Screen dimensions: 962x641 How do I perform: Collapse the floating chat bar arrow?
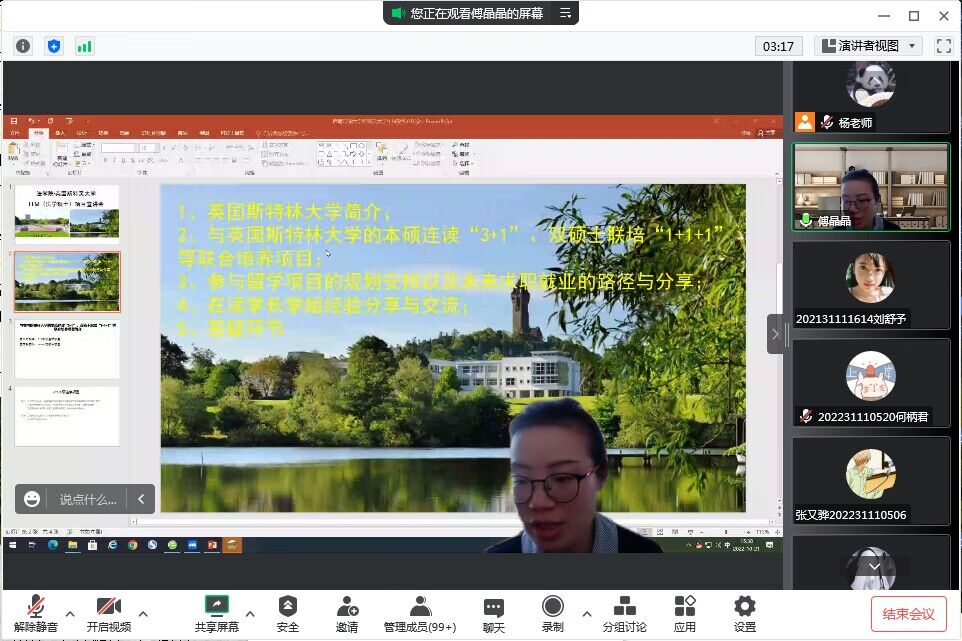[141, 499]
